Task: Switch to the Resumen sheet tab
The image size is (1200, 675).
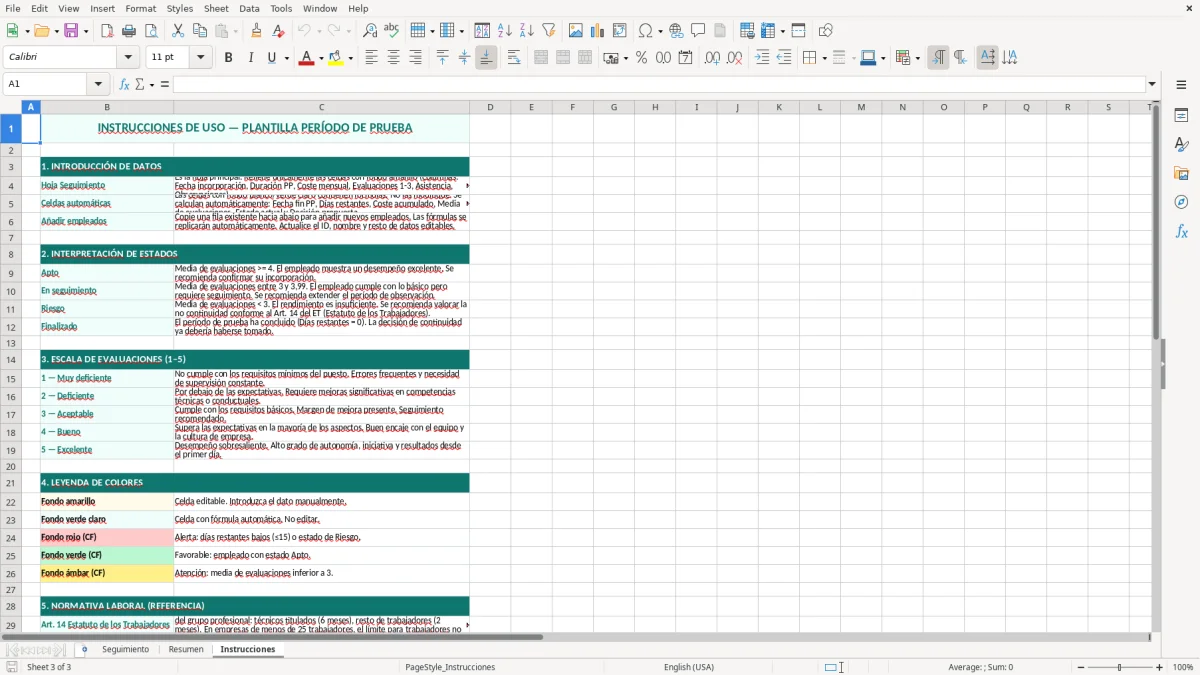Action: (186, 650)
